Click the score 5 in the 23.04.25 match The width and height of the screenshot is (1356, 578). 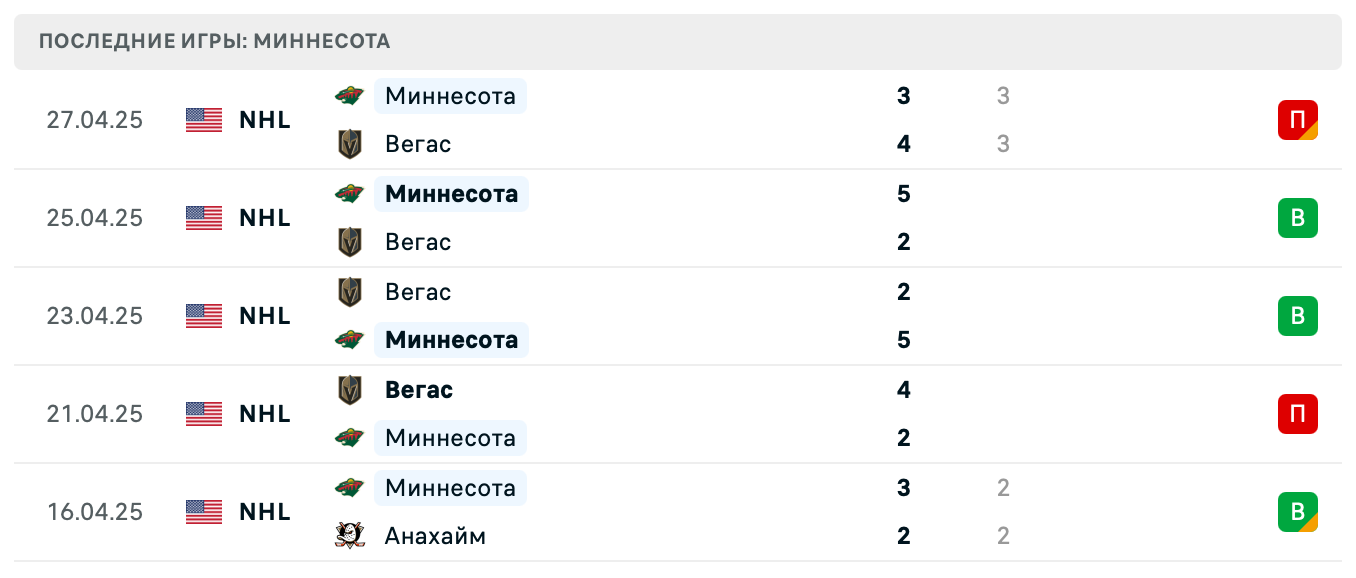click(904, 340)
